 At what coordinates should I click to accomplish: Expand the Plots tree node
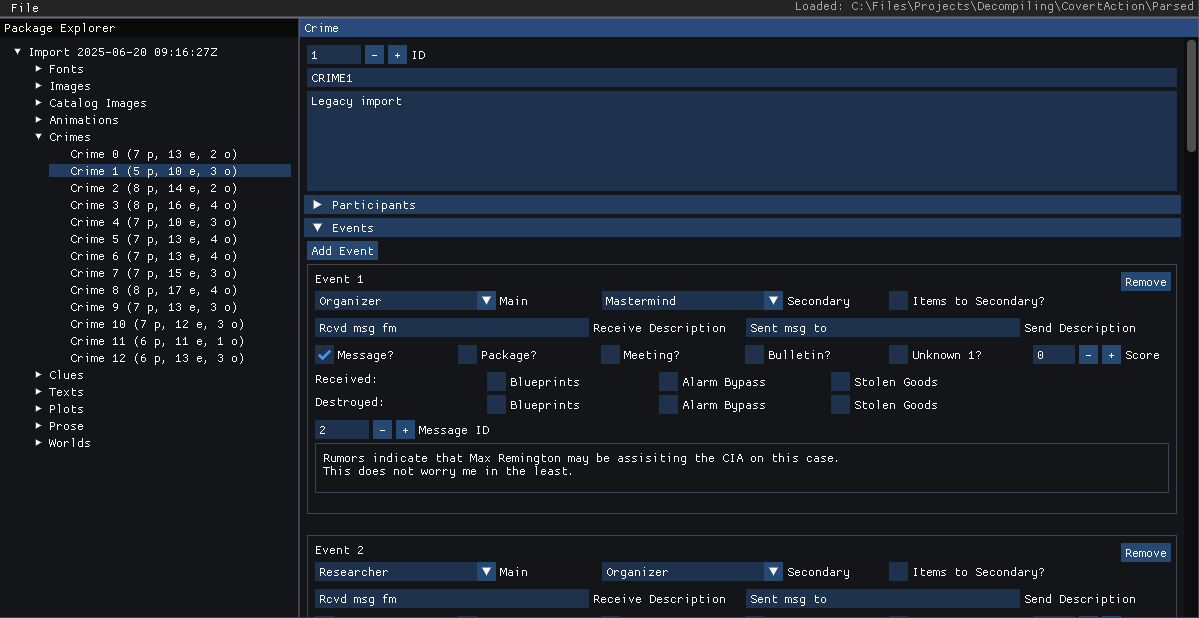(39, 408)
